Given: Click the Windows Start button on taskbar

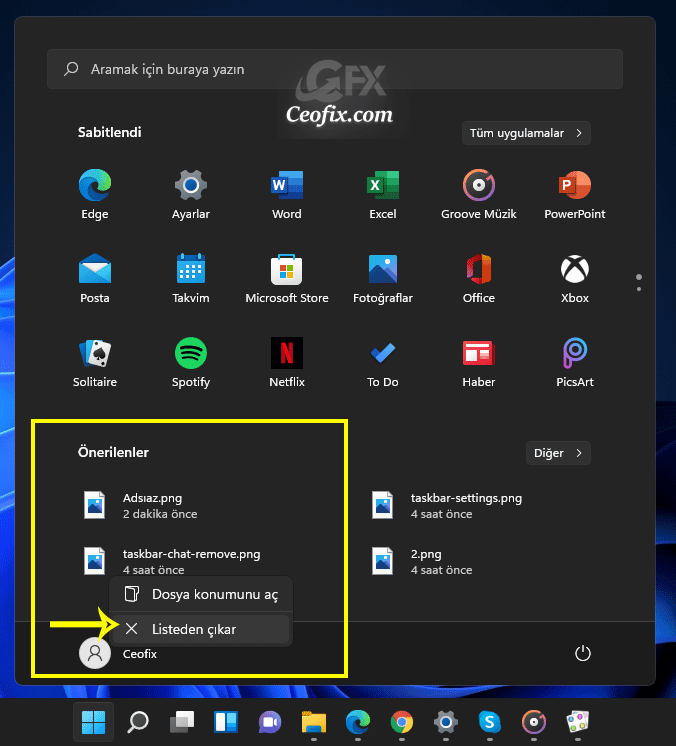Looking at the screenshot, I should pos(94,722).
